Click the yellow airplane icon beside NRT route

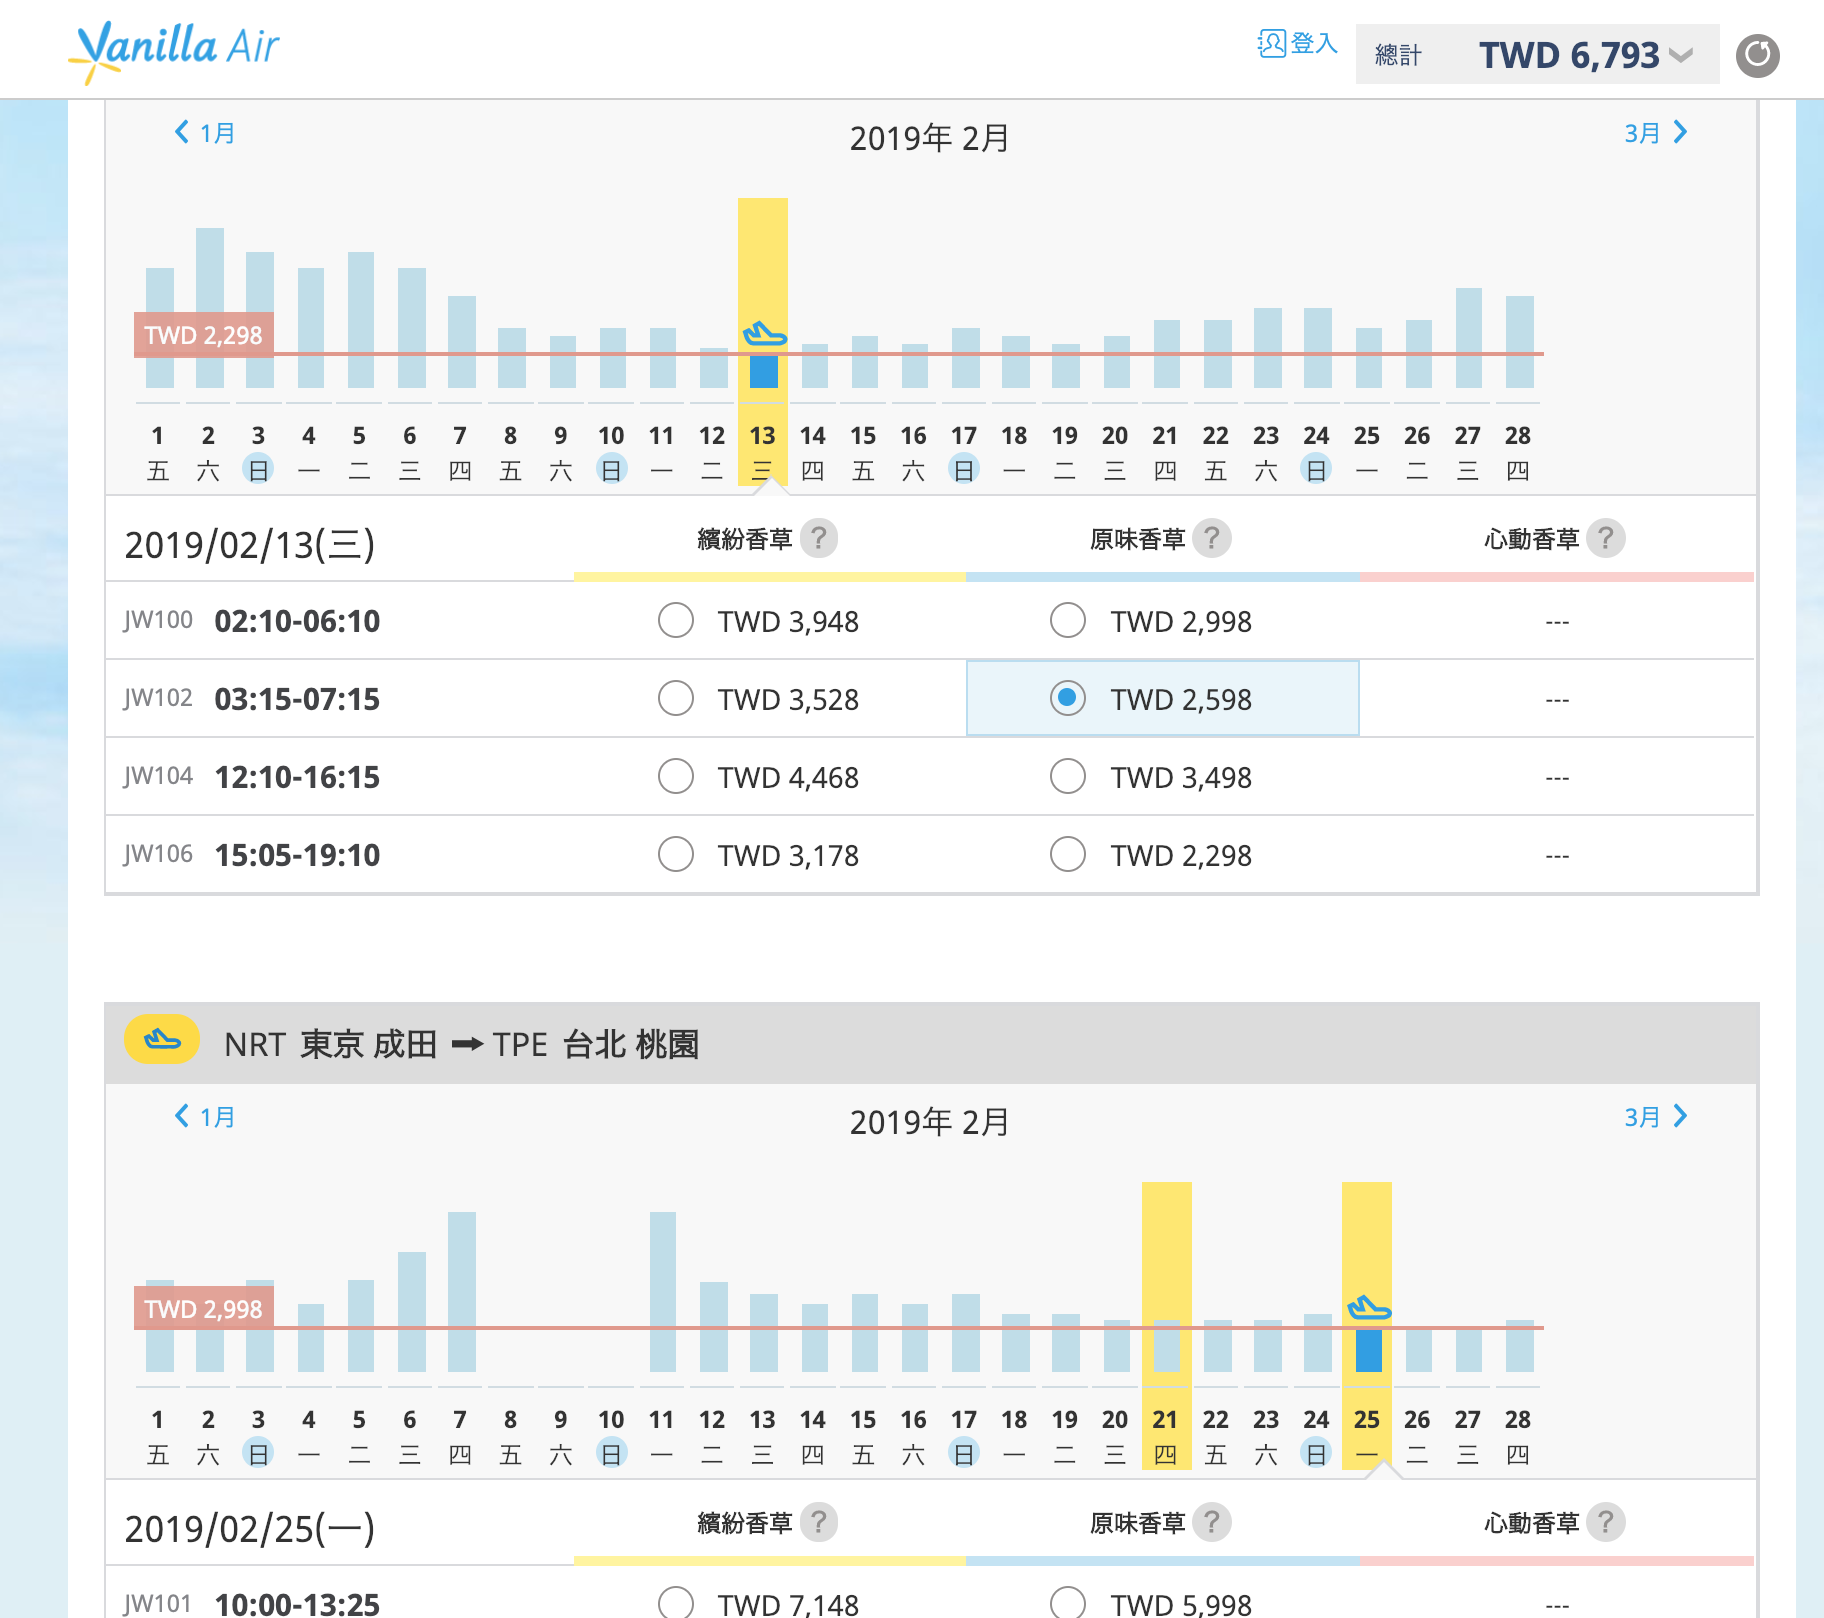[162, 1042]
